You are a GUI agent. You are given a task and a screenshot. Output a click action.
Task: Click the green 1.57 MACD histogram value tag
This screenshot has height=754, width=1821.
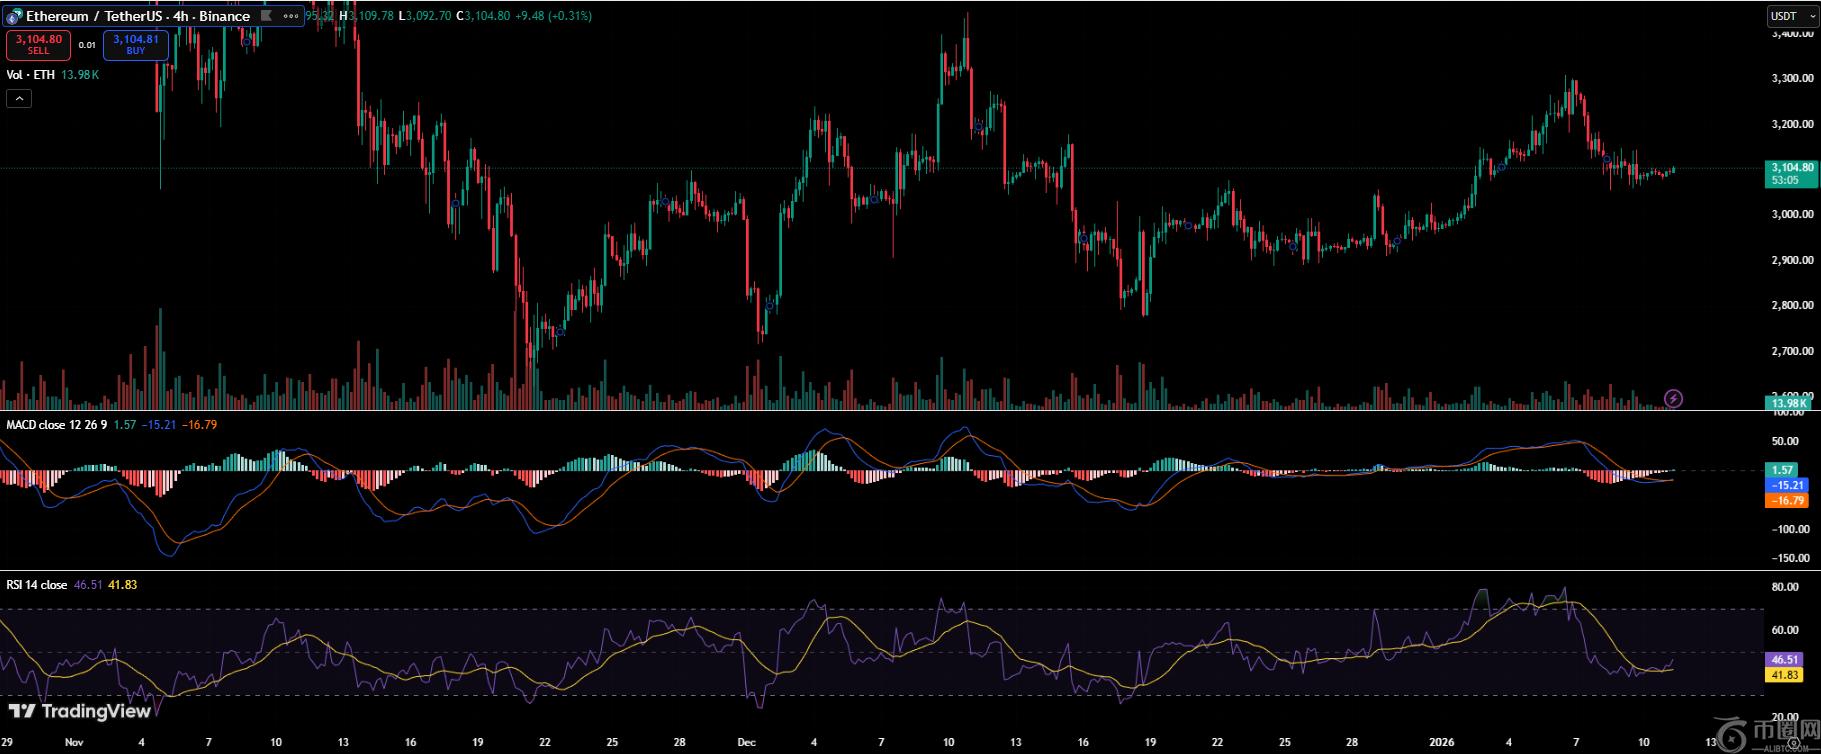[1783, 470]
